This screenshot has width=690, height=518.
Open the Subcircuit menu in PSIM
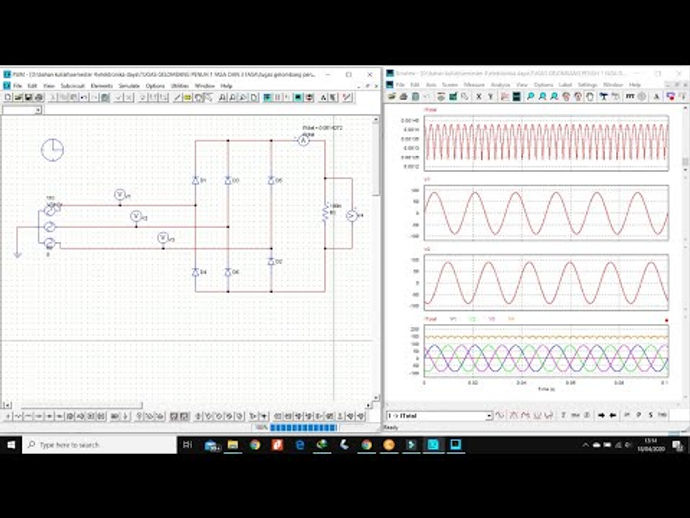[72, 86]
